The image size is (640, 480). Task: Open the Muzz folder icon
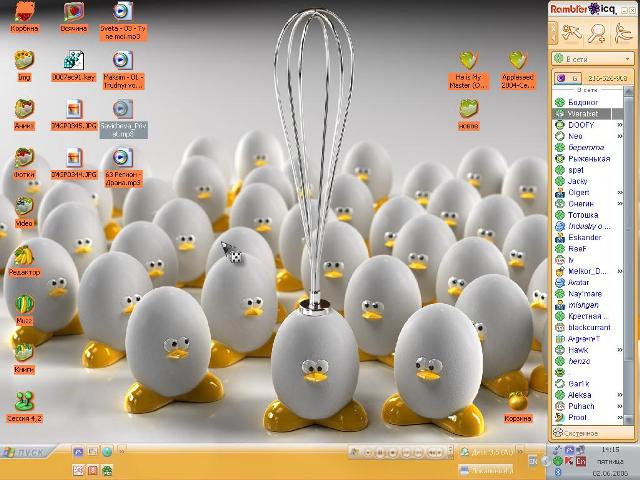(24, 309)
